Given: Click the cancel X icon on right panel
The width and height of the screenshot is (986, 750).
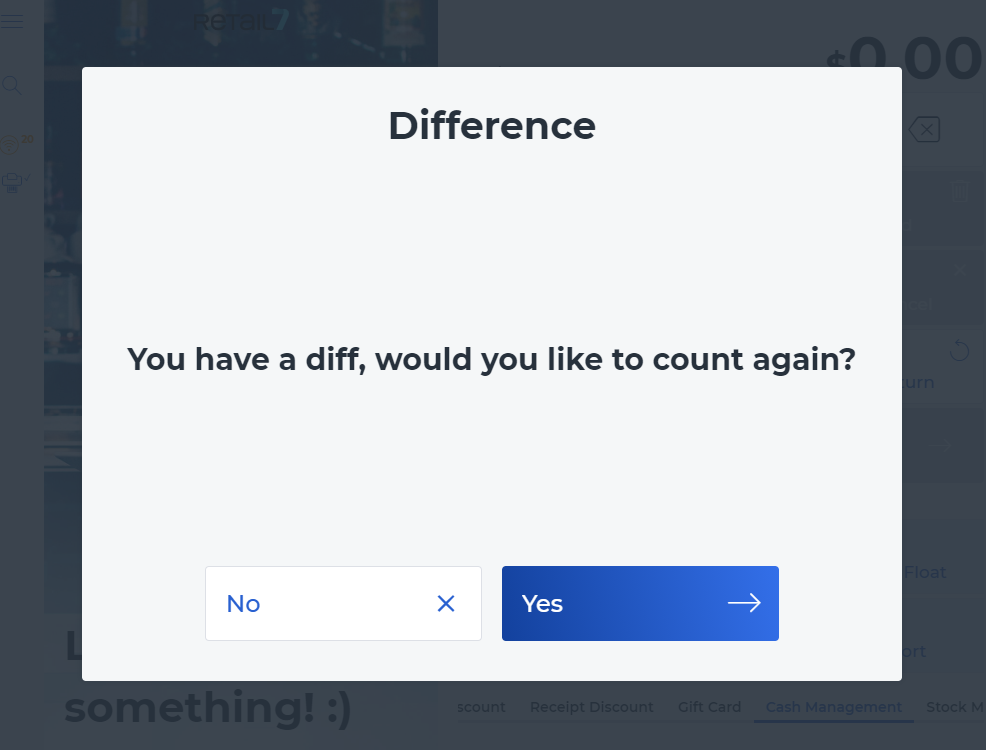Looking at the screenshot, I should pos(960,270).
